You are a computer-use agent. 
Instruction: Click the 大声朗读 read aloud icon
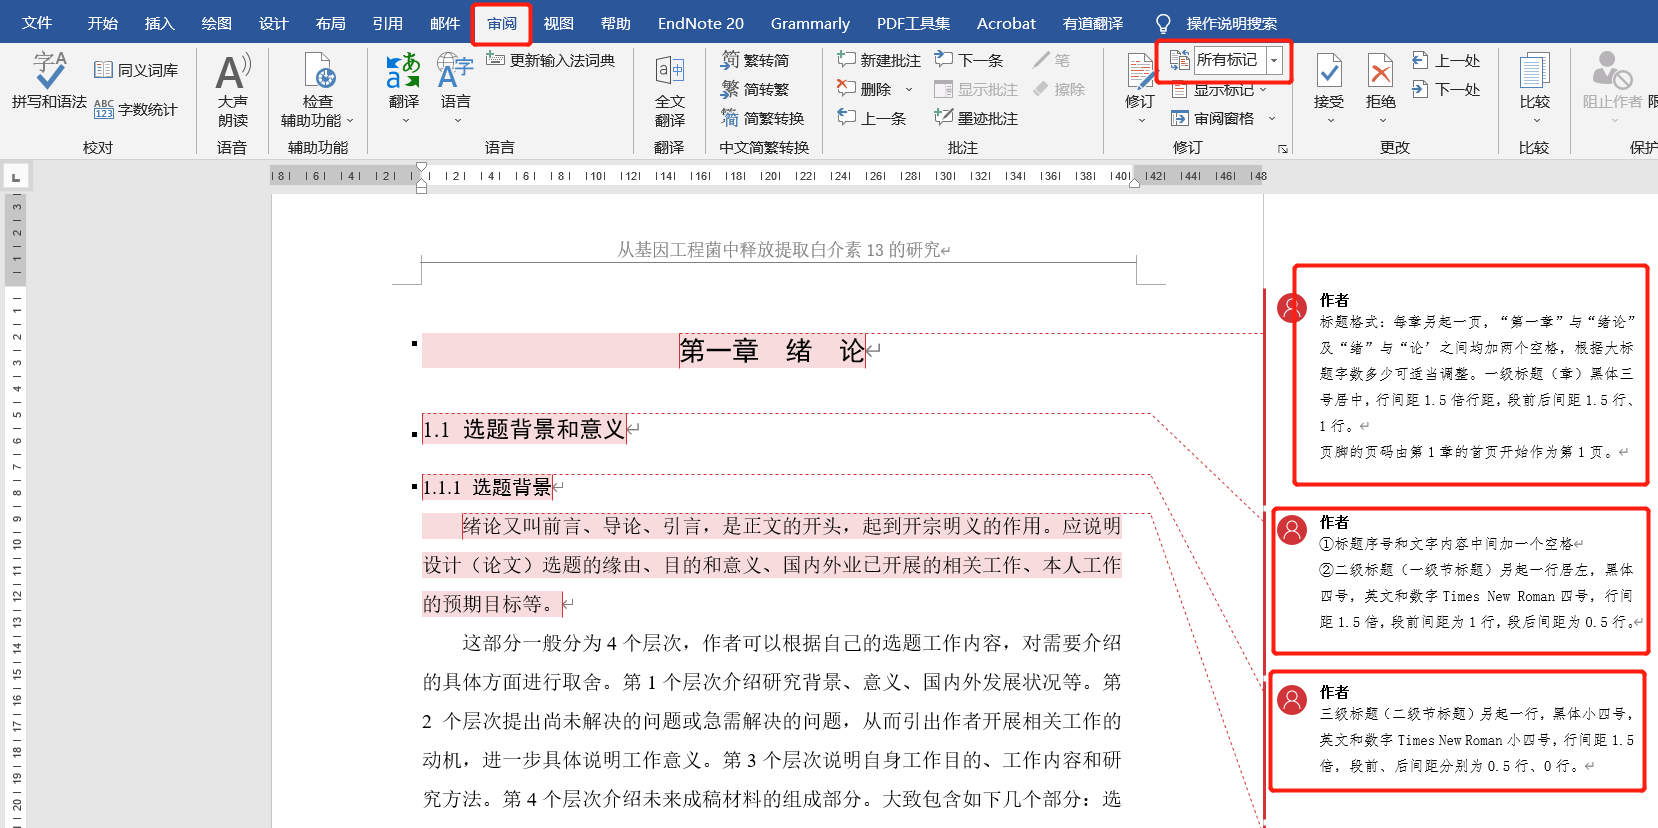point(232,73)
